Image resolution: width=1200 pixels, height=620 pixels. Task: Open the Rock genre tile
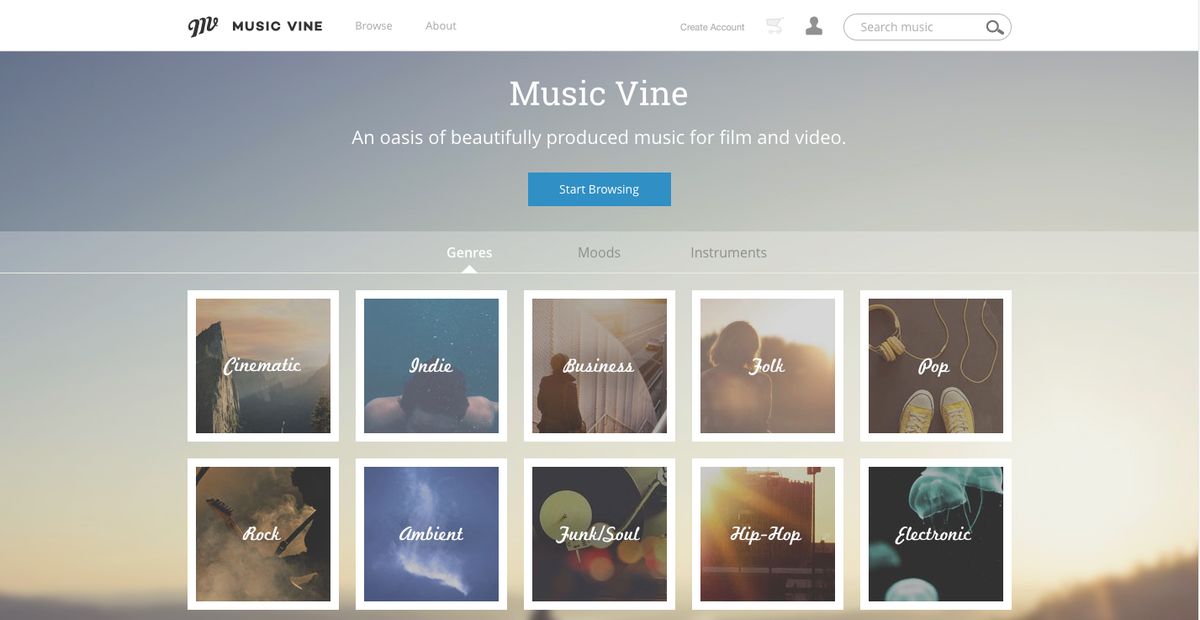coord(262,534)
